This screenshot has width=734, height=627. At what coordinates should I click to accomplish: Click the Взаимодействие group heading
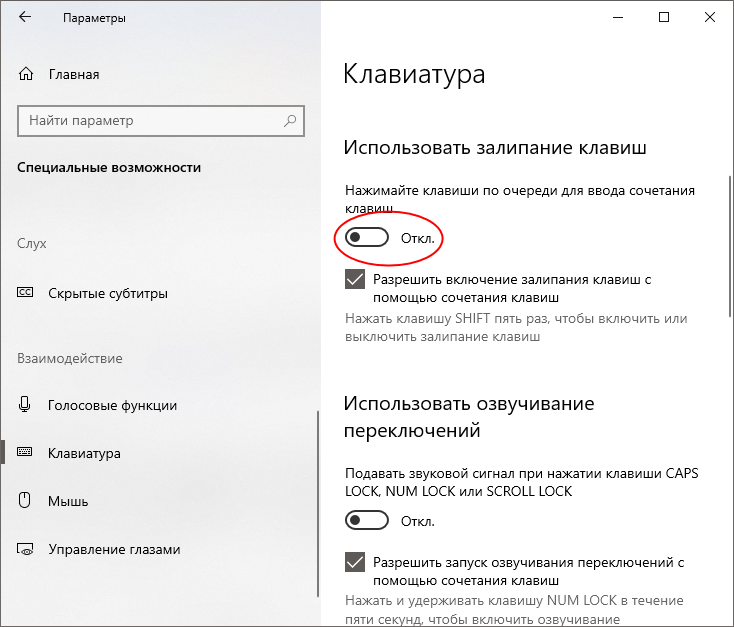[x=70, y=358]
